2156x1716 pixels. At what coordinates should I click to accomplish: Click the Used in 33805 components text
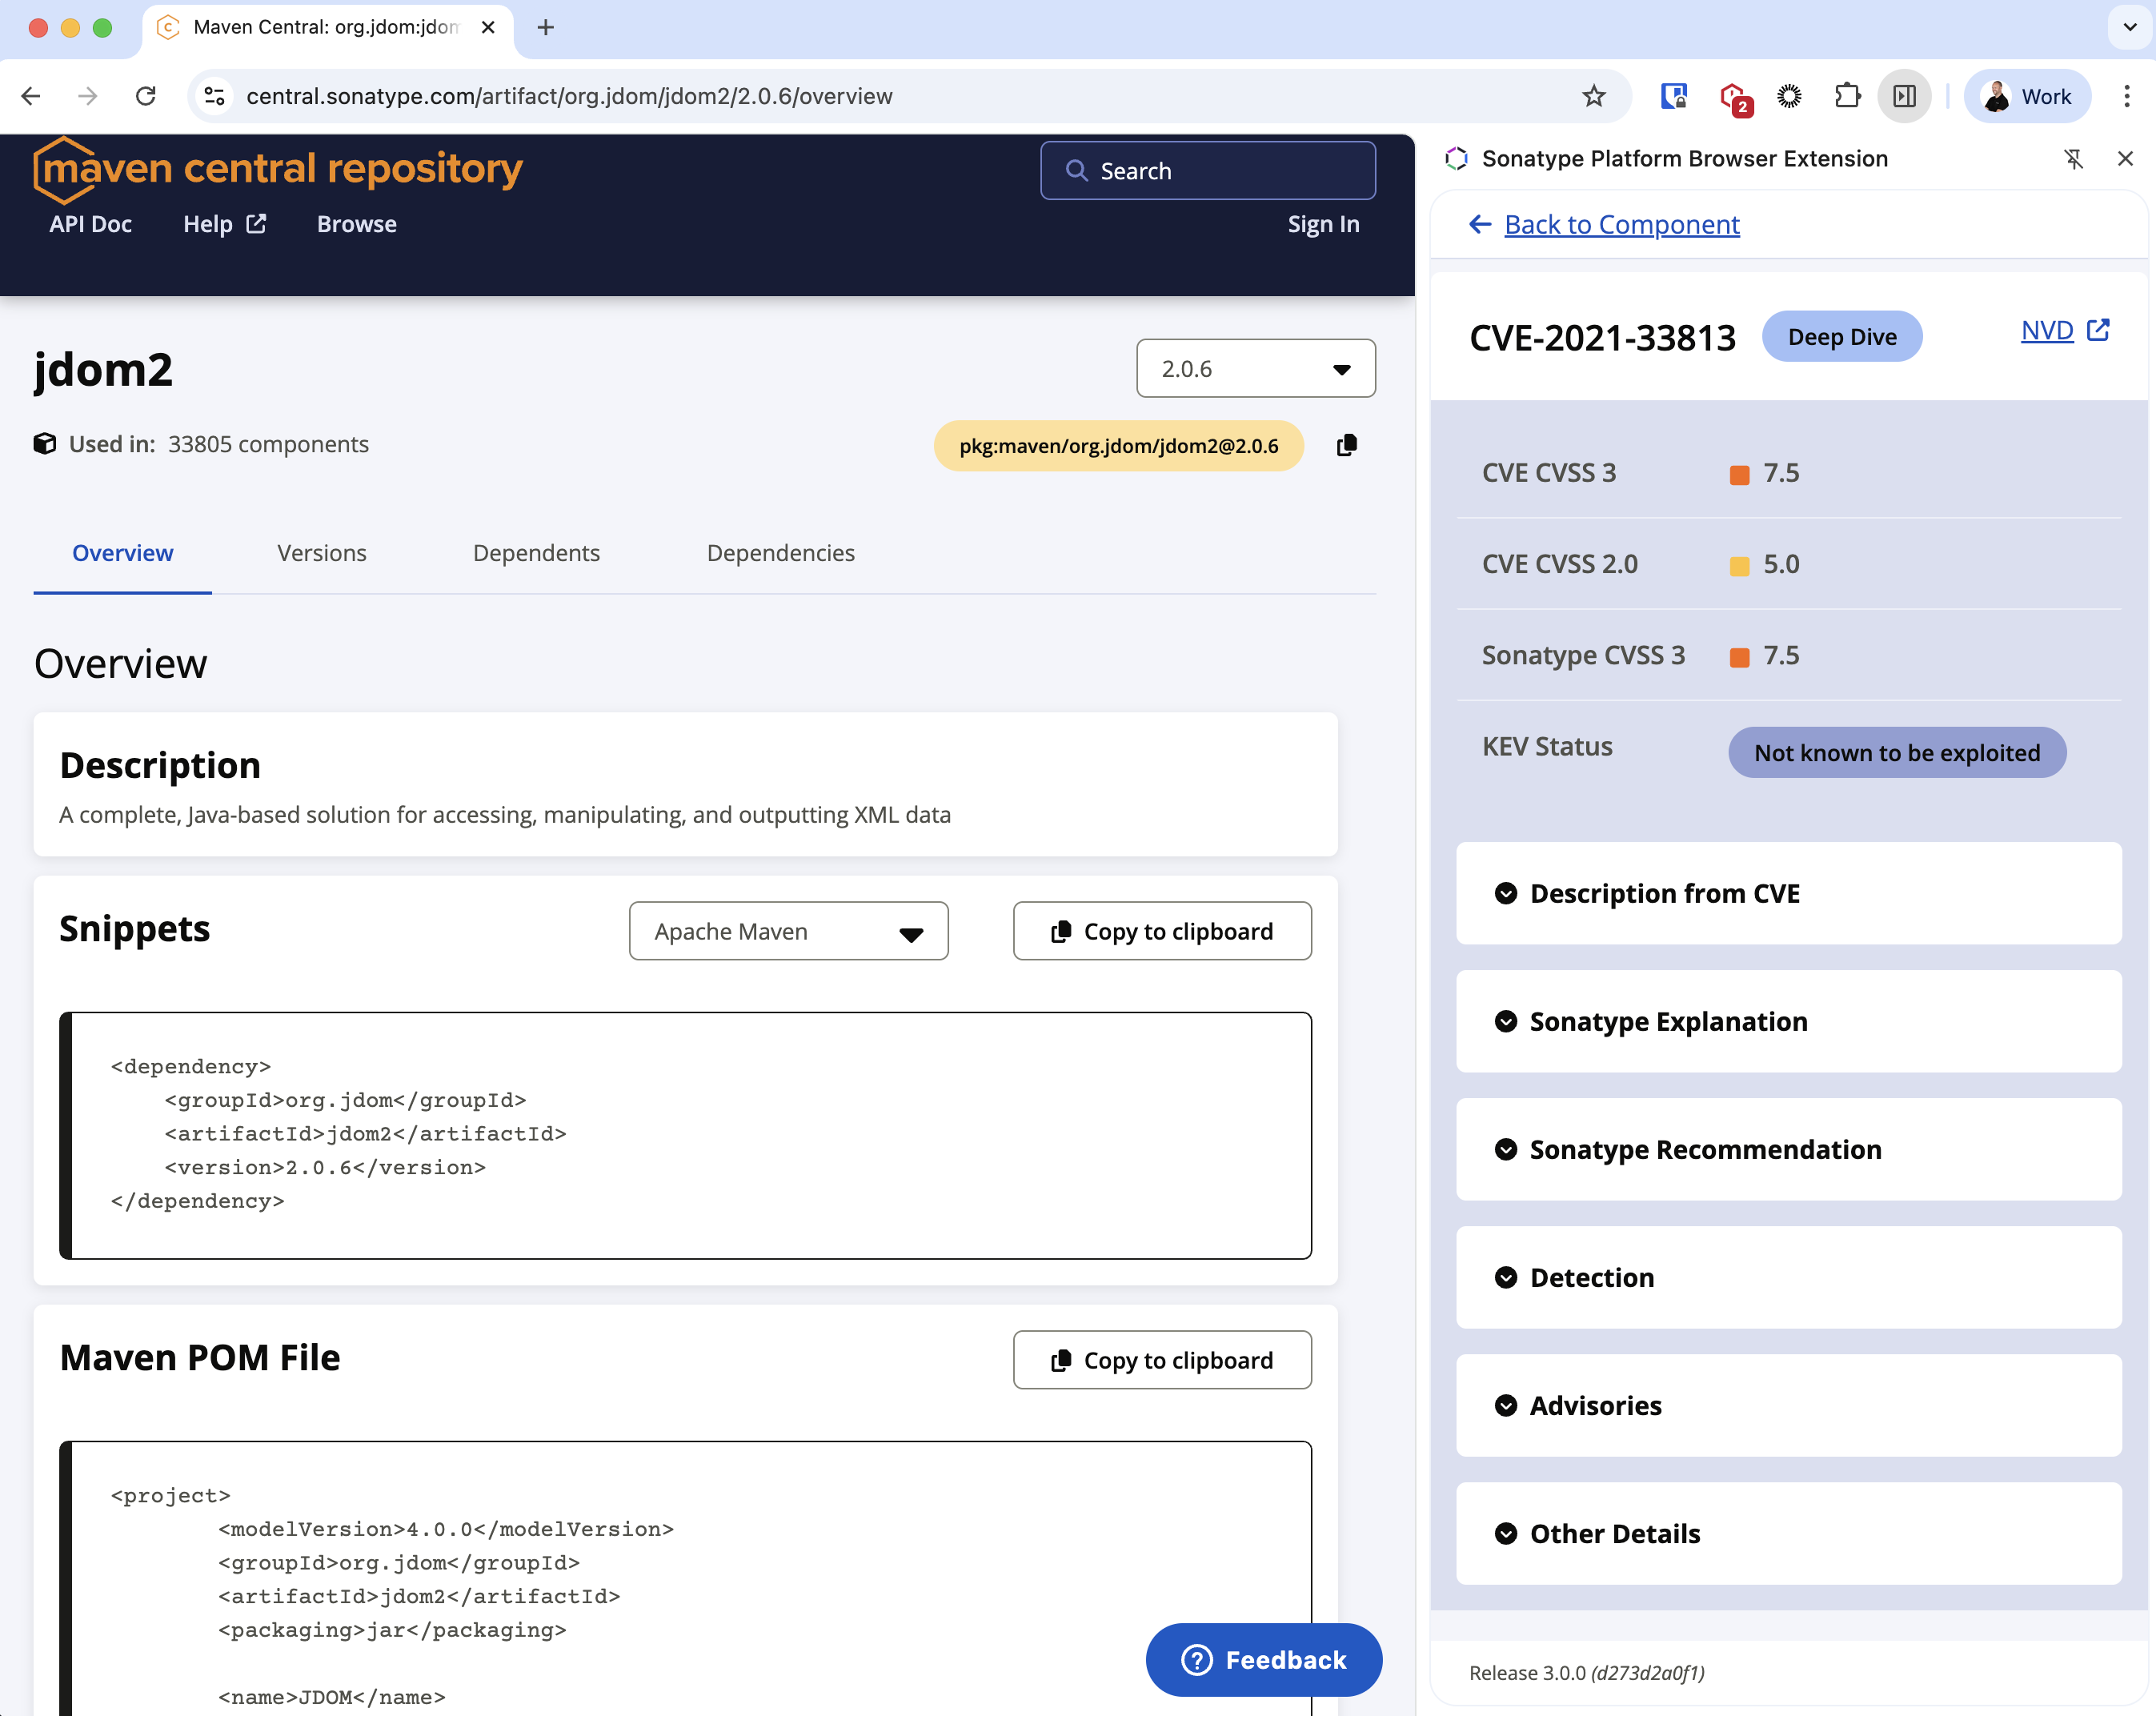(218, 444)
